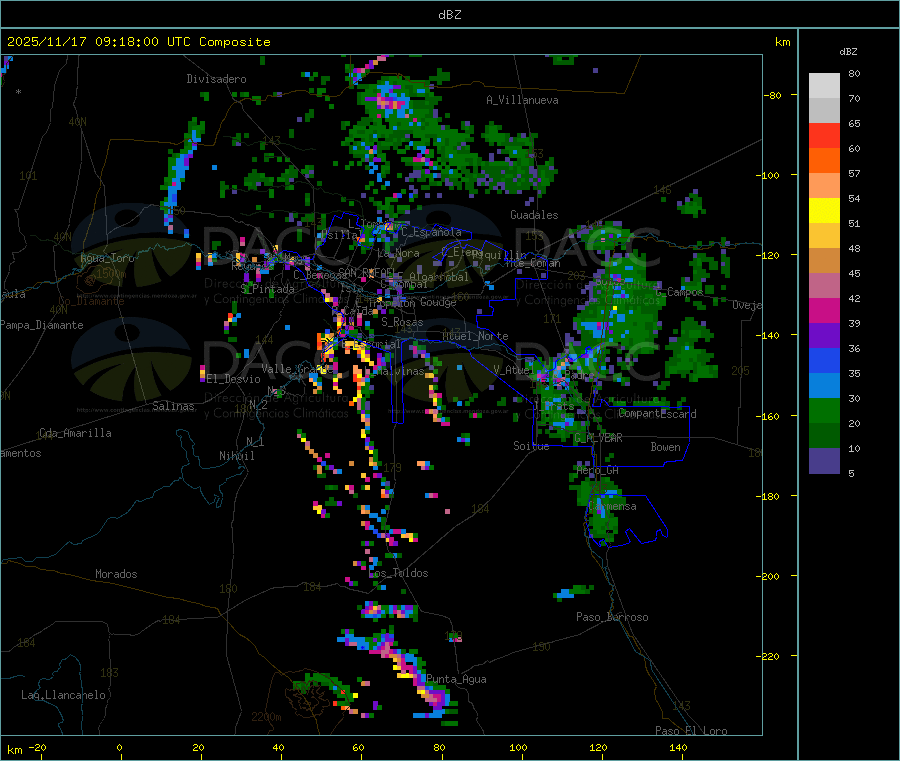Click the Guadales place label

pos(534,215)
